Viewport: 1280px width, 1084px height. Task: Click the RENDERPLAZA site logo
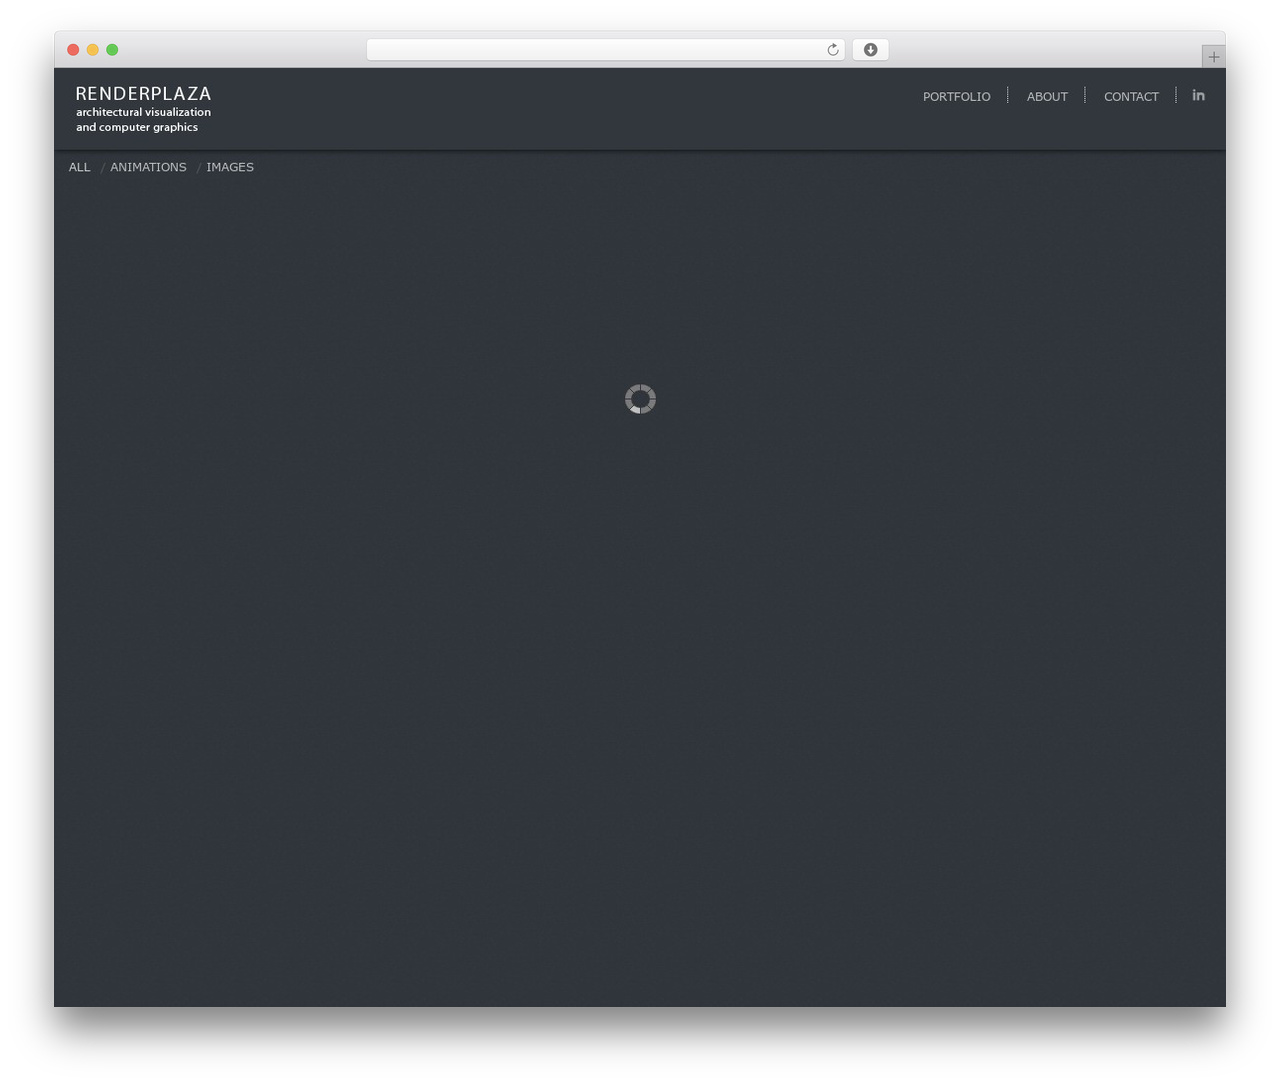point(143,94)
